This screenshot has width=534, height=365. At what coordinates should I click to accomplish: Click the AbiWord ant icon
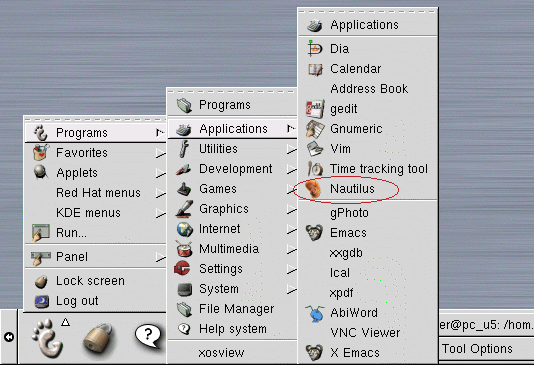(314, 313)
